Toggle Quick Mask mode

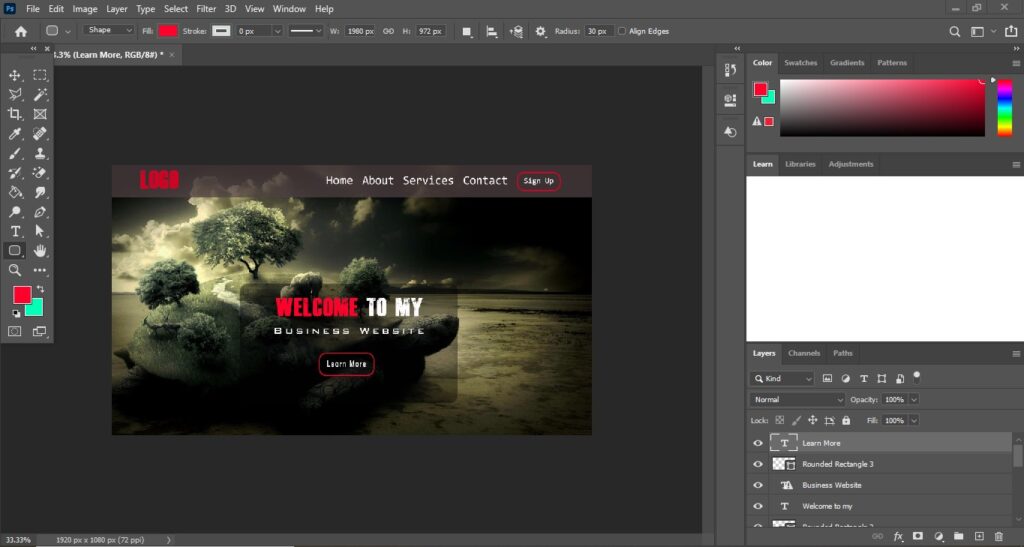pyautogui.click(x=14, y=332)
